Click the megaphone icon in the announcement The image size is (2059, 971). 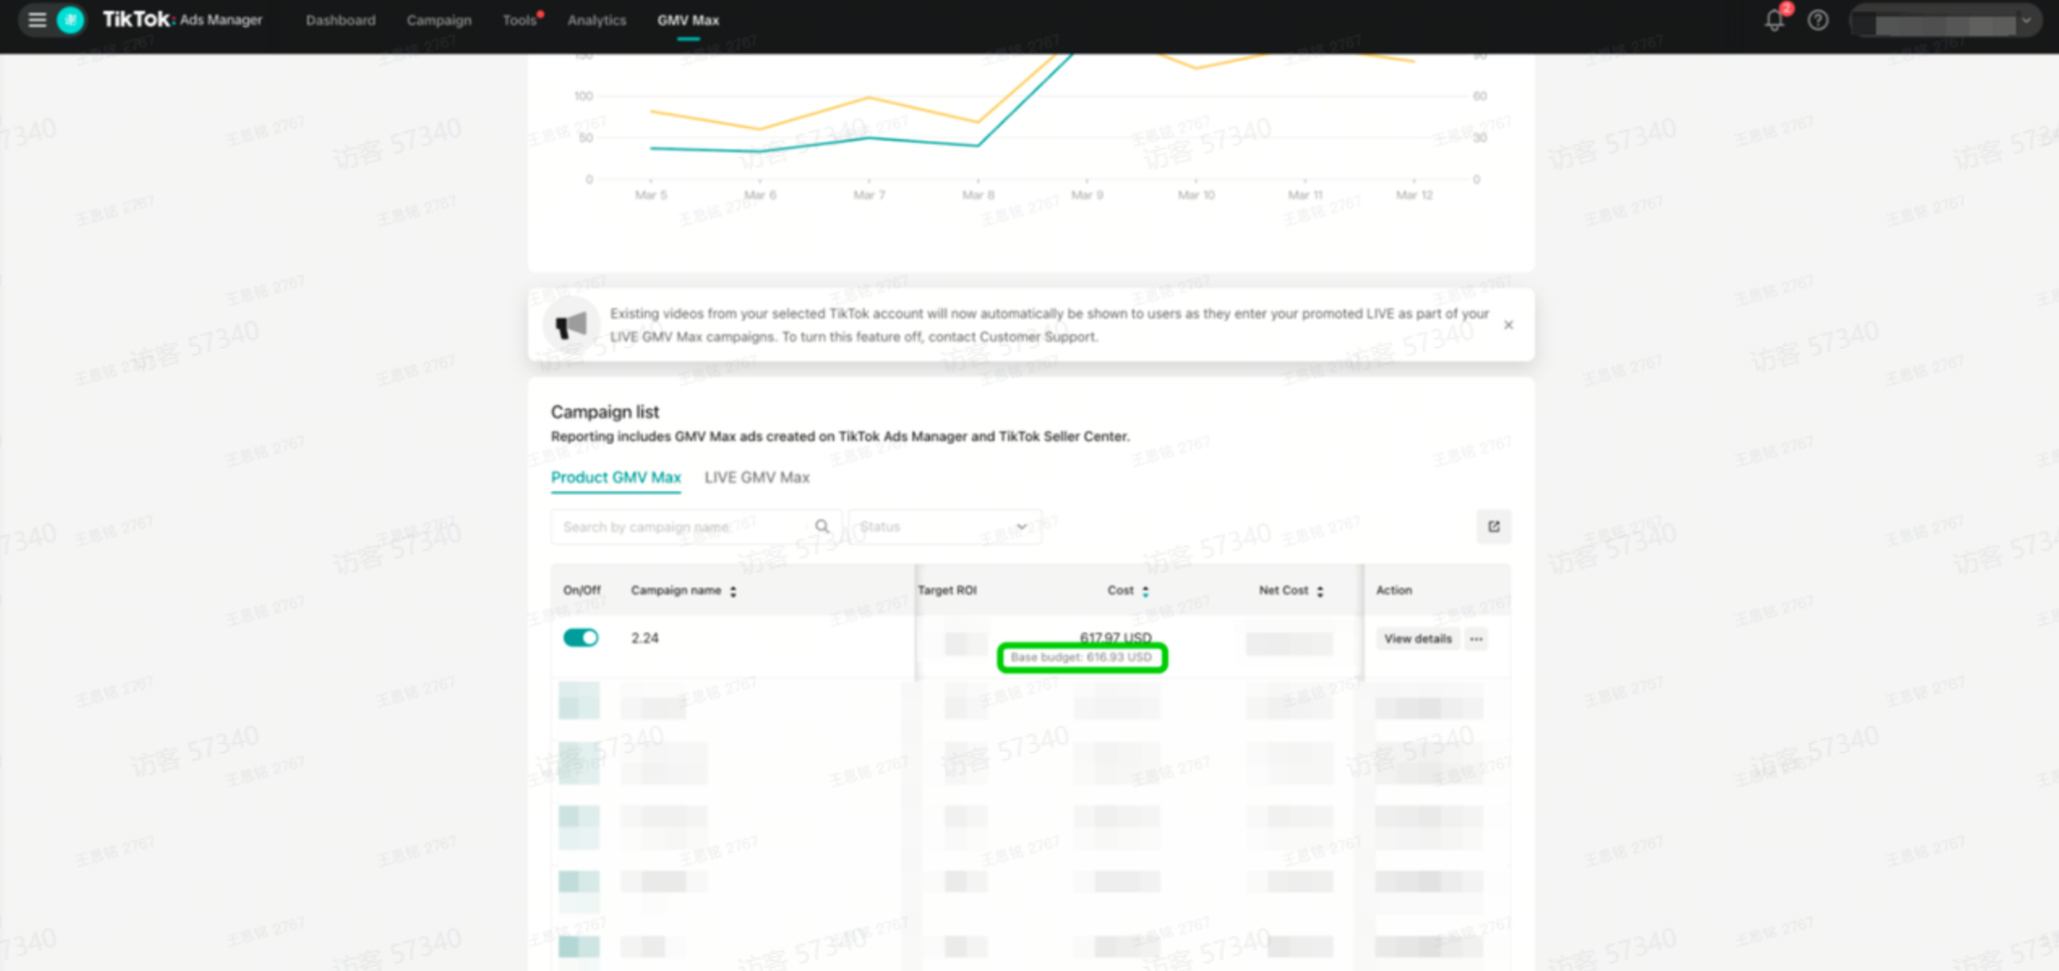click(x=571, y=325)
